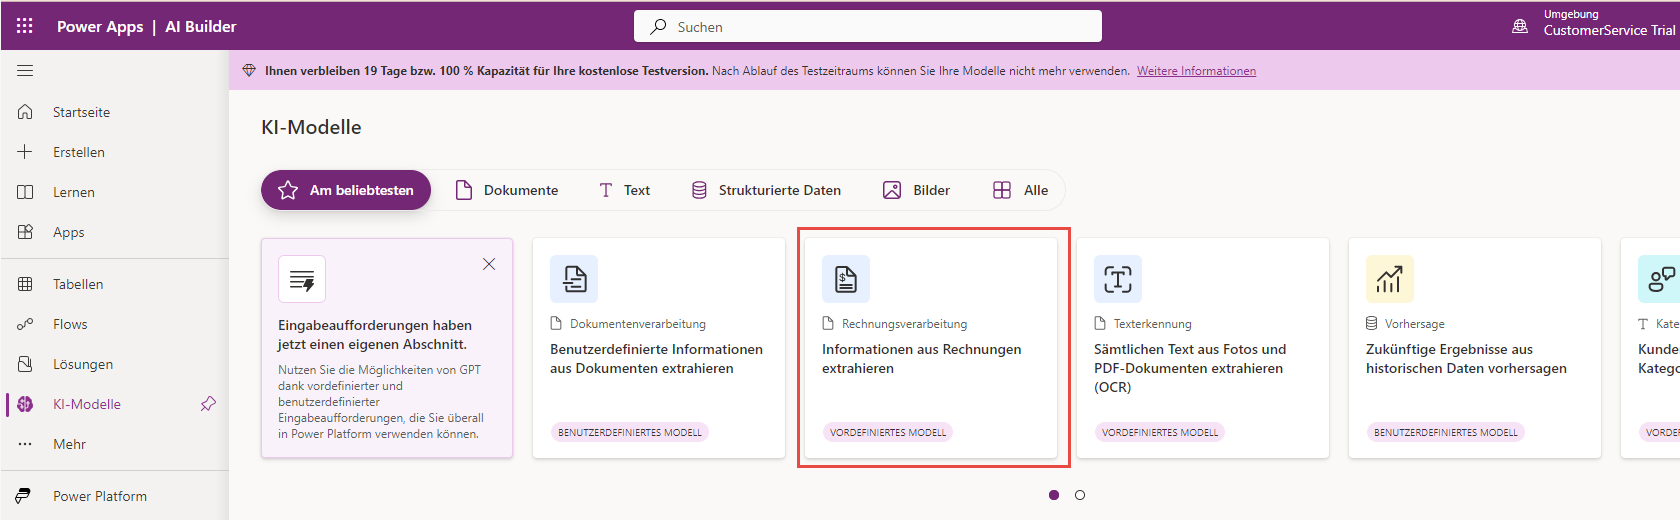The image size is (1680, 520).
Task: Close the Eingabeaufforderungen info card
Action: (x=489, y=264)
